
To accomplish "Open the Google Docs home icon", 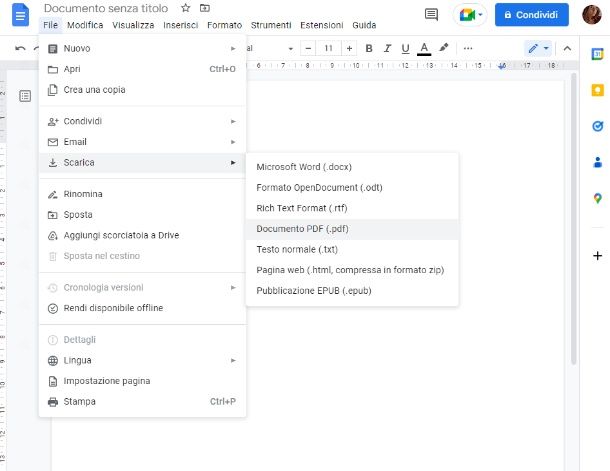I will [20, 15].
